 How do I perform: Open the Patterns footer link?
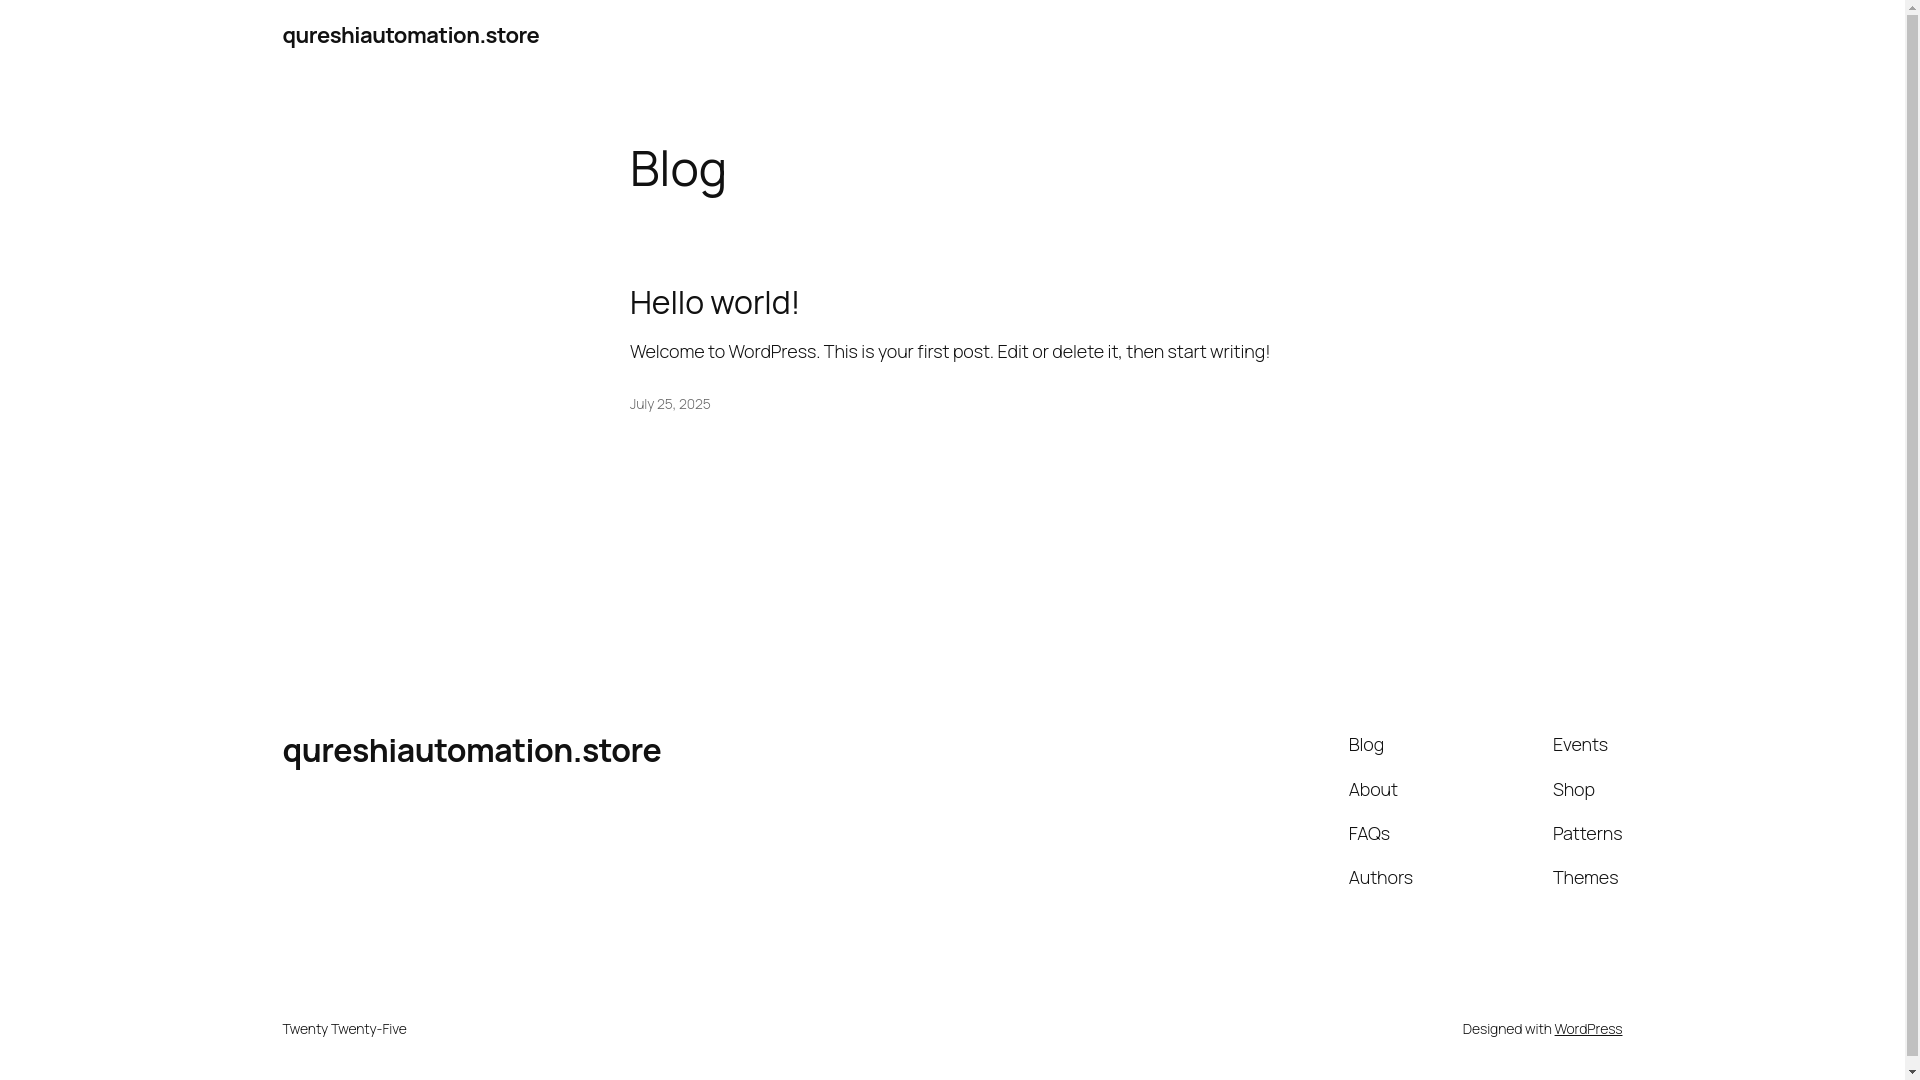click(1587, 833)
